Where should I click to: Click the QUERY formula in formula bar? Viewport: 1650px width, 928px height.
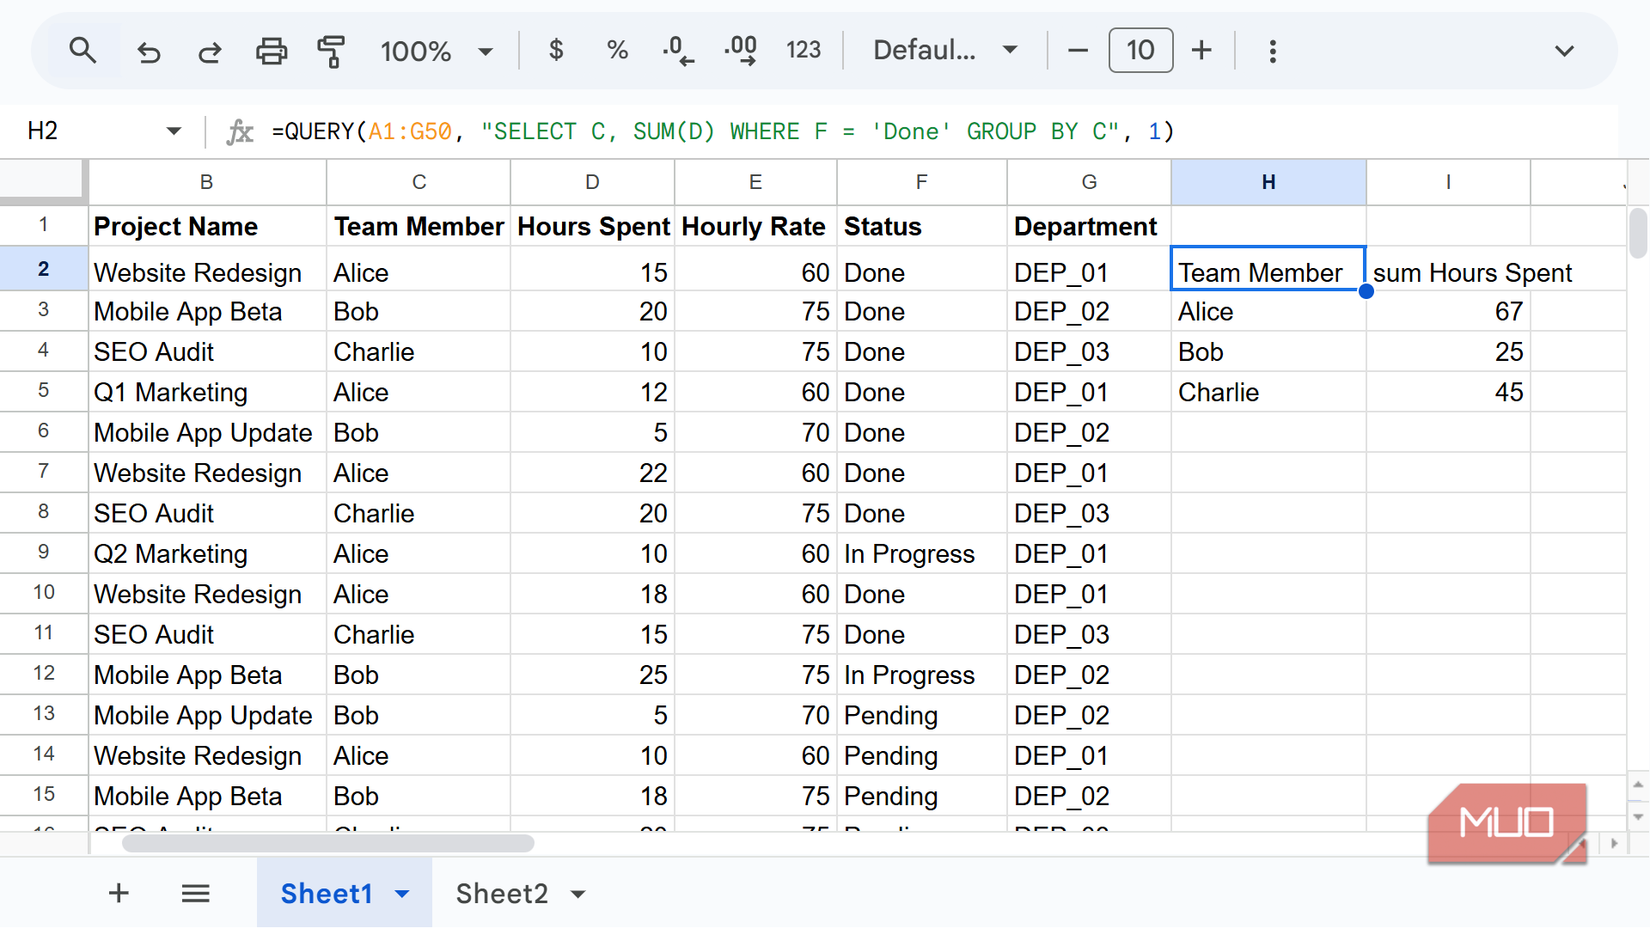point(722,131)
